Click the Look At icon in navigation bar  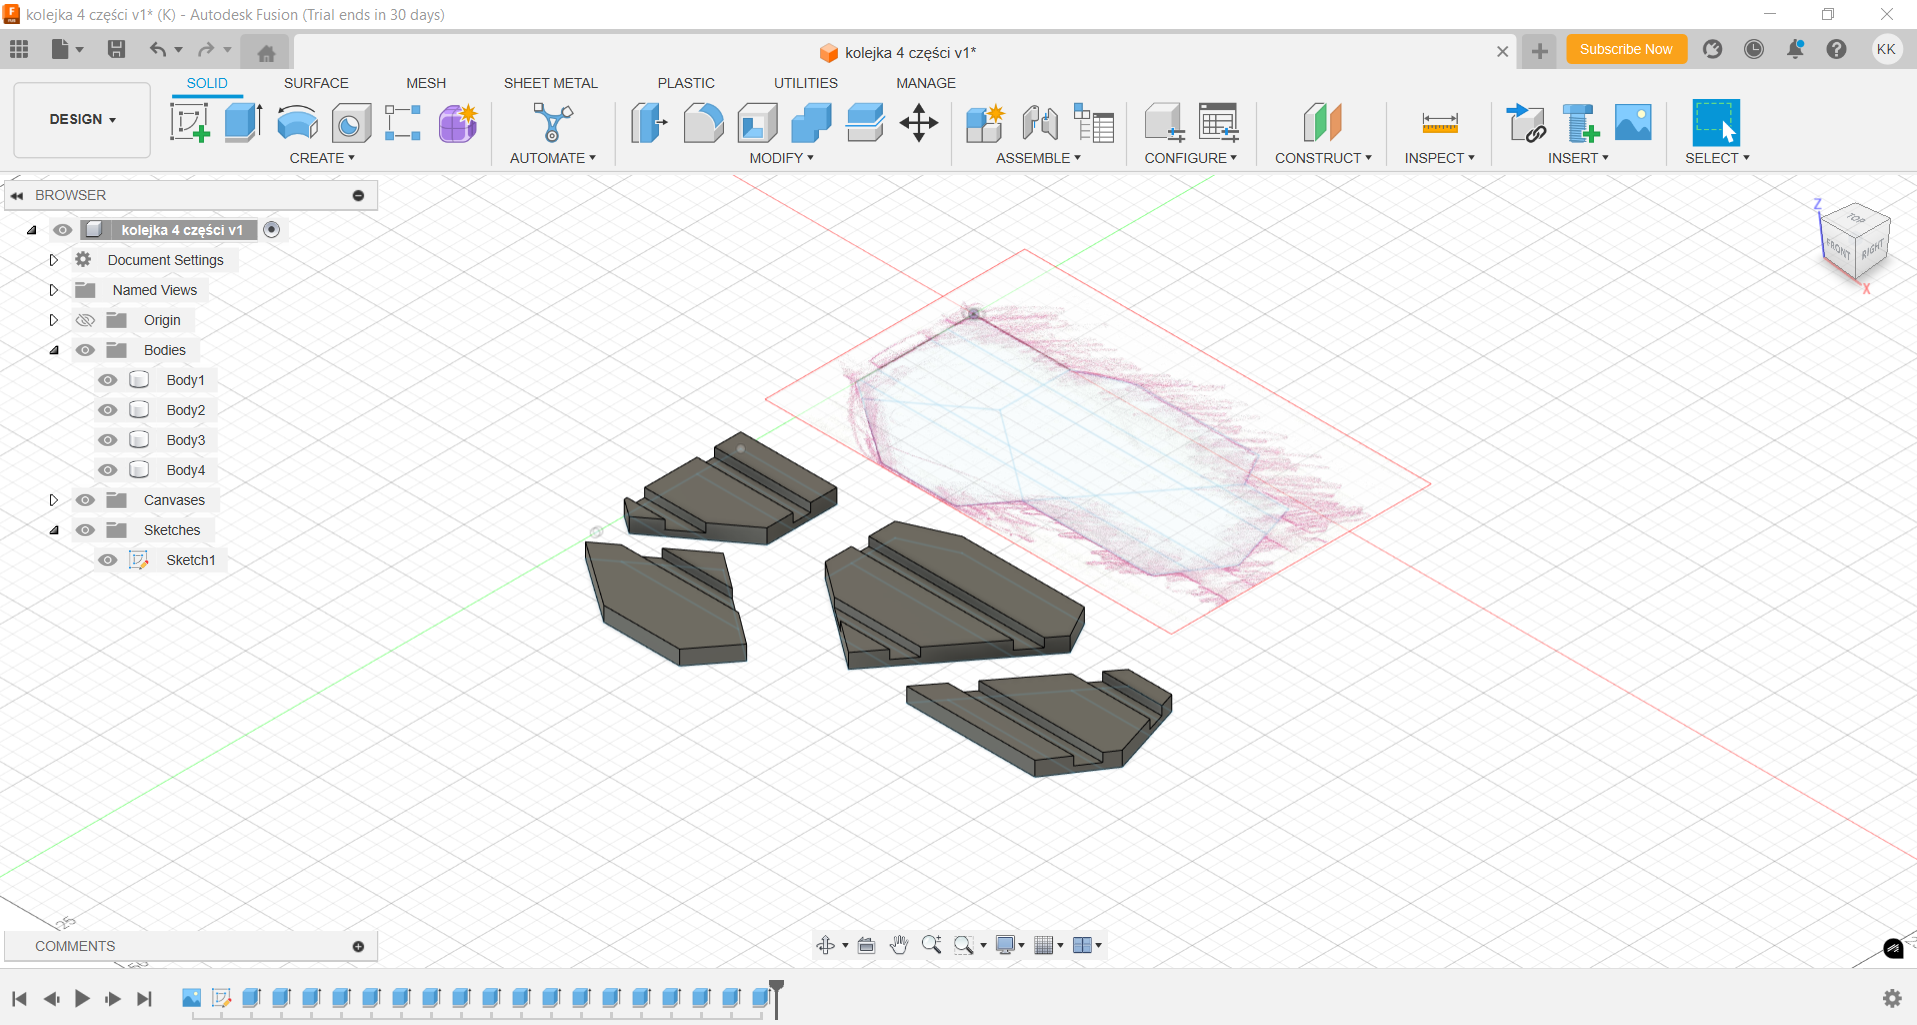coord(867,945)
